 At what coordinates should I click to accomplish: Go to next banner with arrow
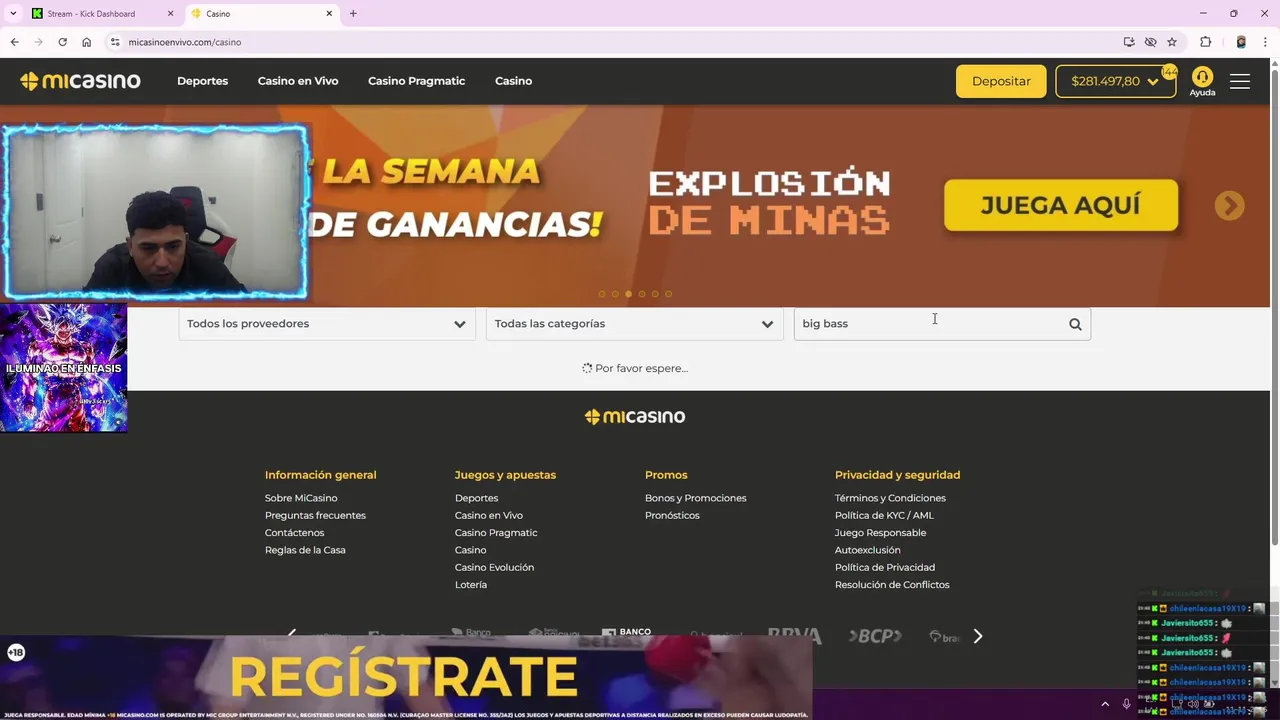(1229, 205)
